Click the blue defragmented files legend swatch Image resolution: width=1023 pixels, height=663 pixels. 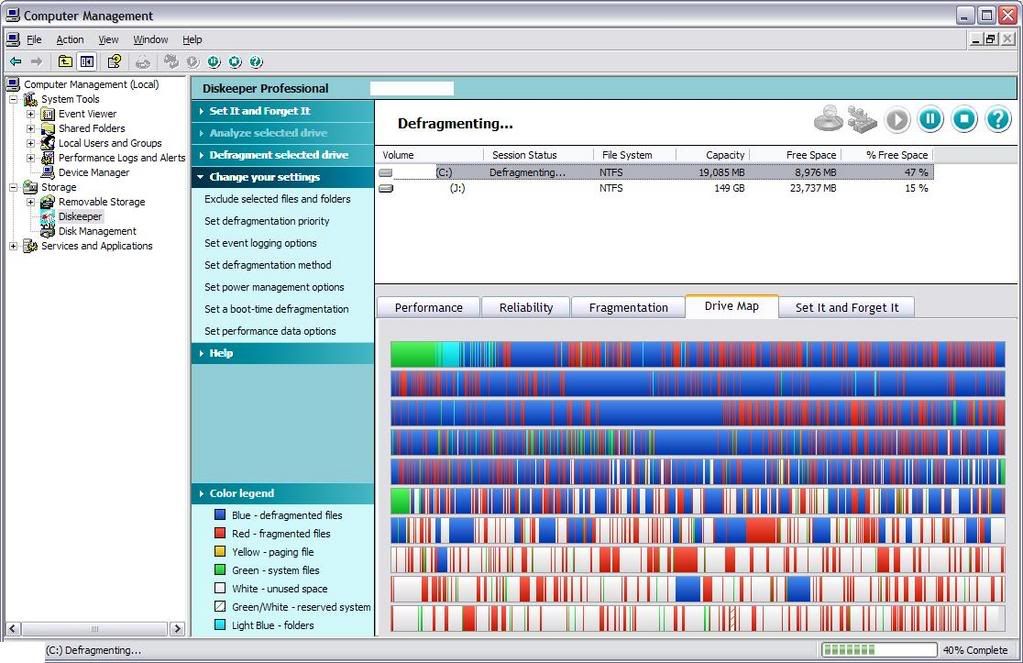coord(221,515)
